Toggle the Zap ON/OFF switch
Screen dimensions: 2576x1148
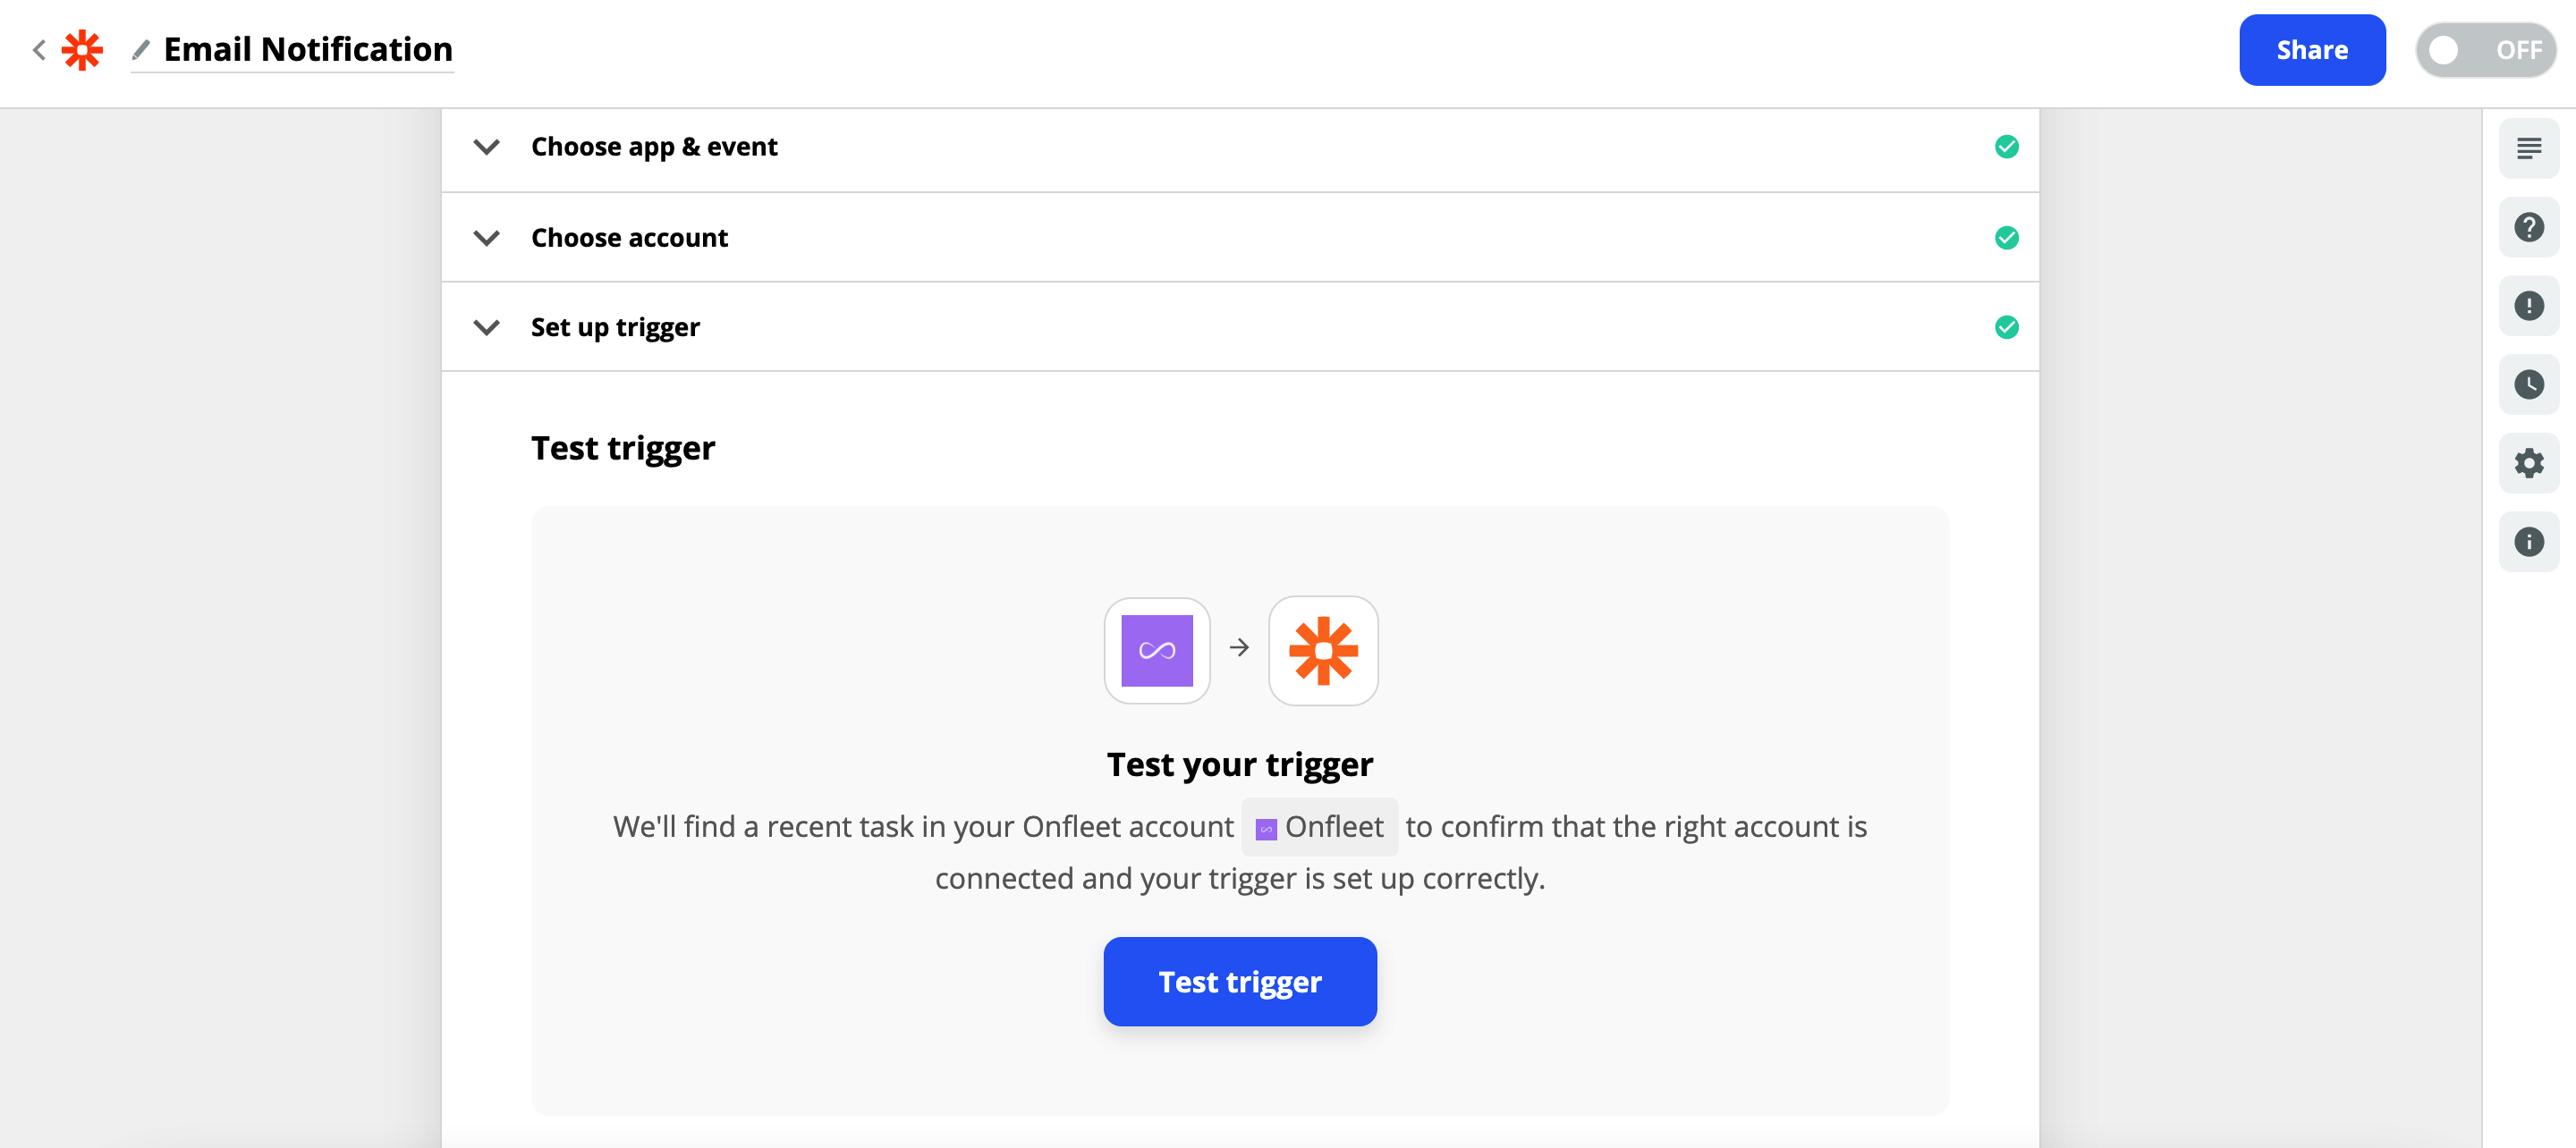(x=2485, y=50)
